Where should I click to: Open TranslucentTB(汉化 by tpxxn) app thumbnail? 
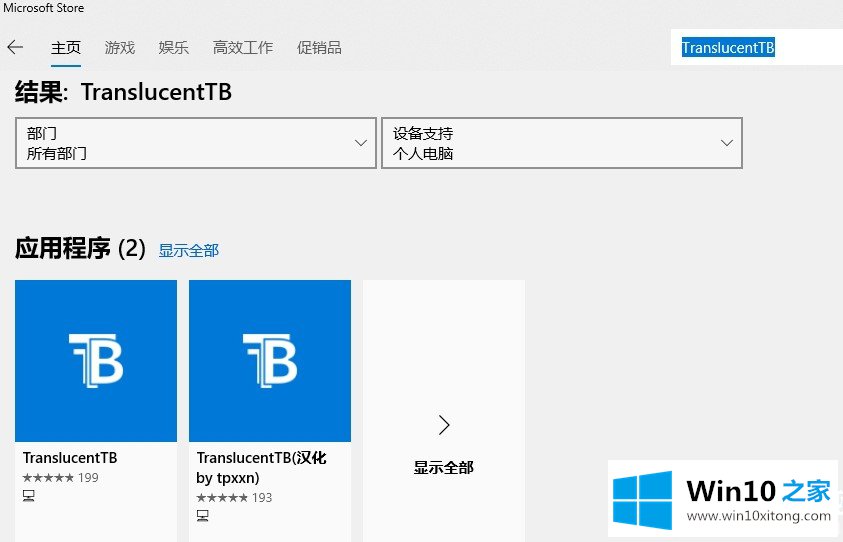point(270,361)
